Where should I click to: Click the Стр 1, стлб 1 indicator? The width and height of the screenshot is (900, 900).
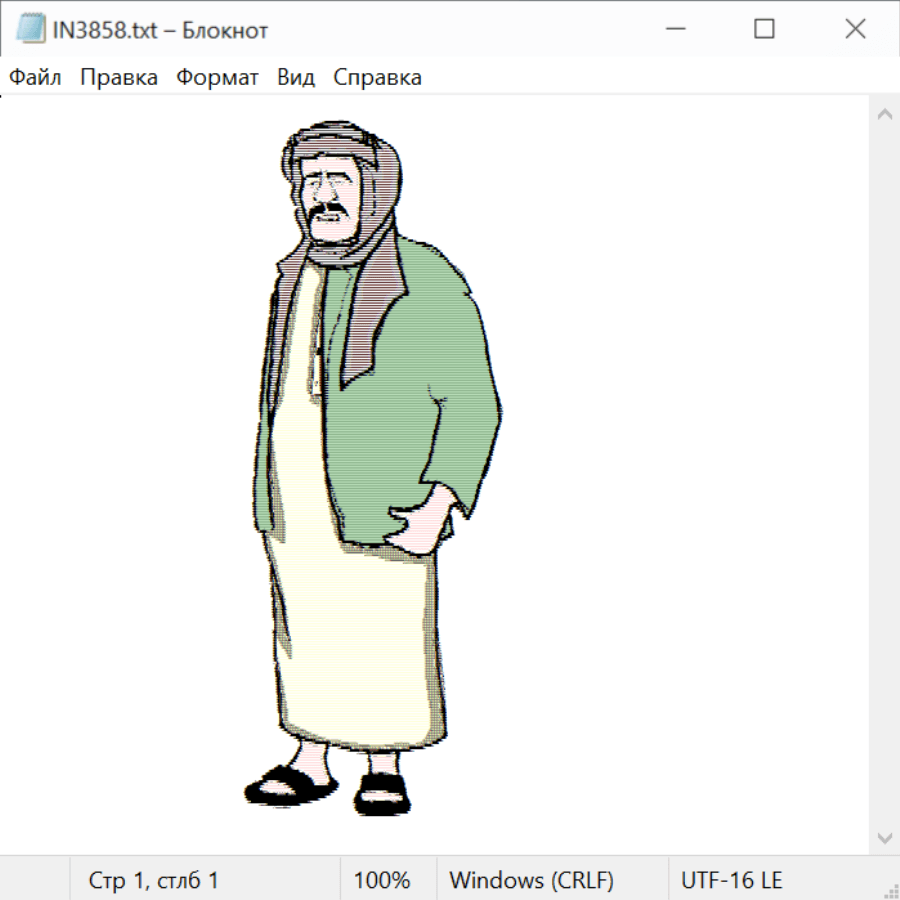[154, 881]
